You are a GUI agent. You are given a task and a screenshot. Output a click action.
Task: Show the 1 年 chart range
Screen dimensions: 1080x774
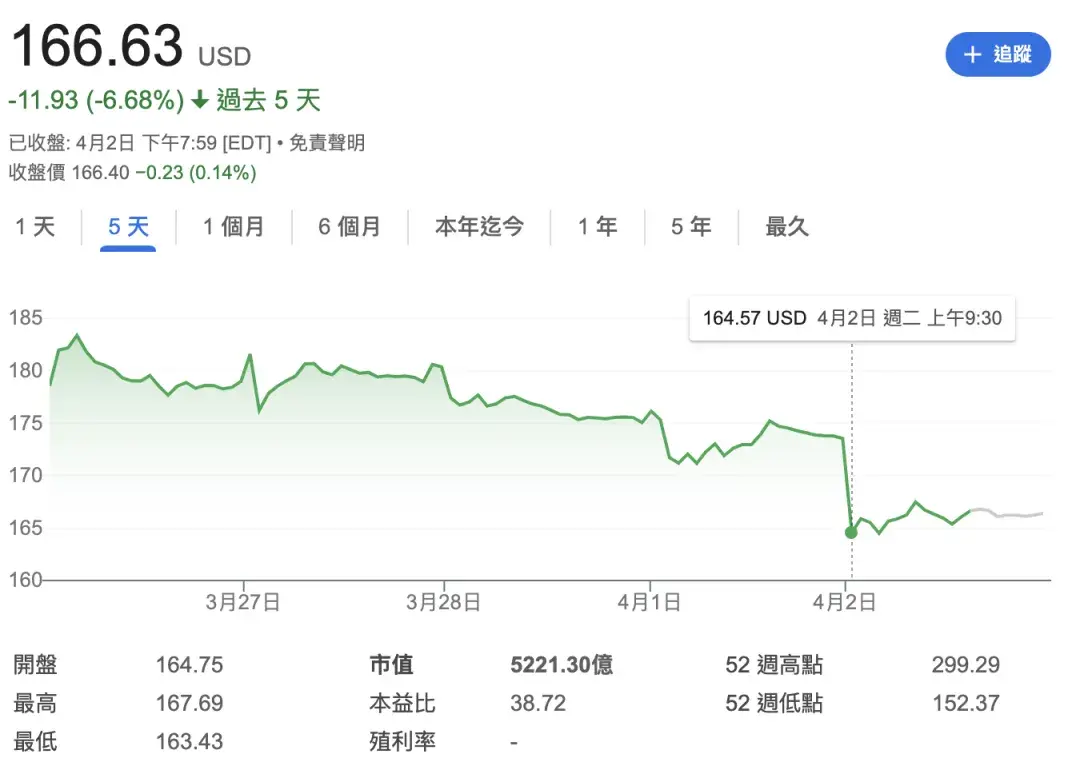pyautogui.click(x=597, y=227)
